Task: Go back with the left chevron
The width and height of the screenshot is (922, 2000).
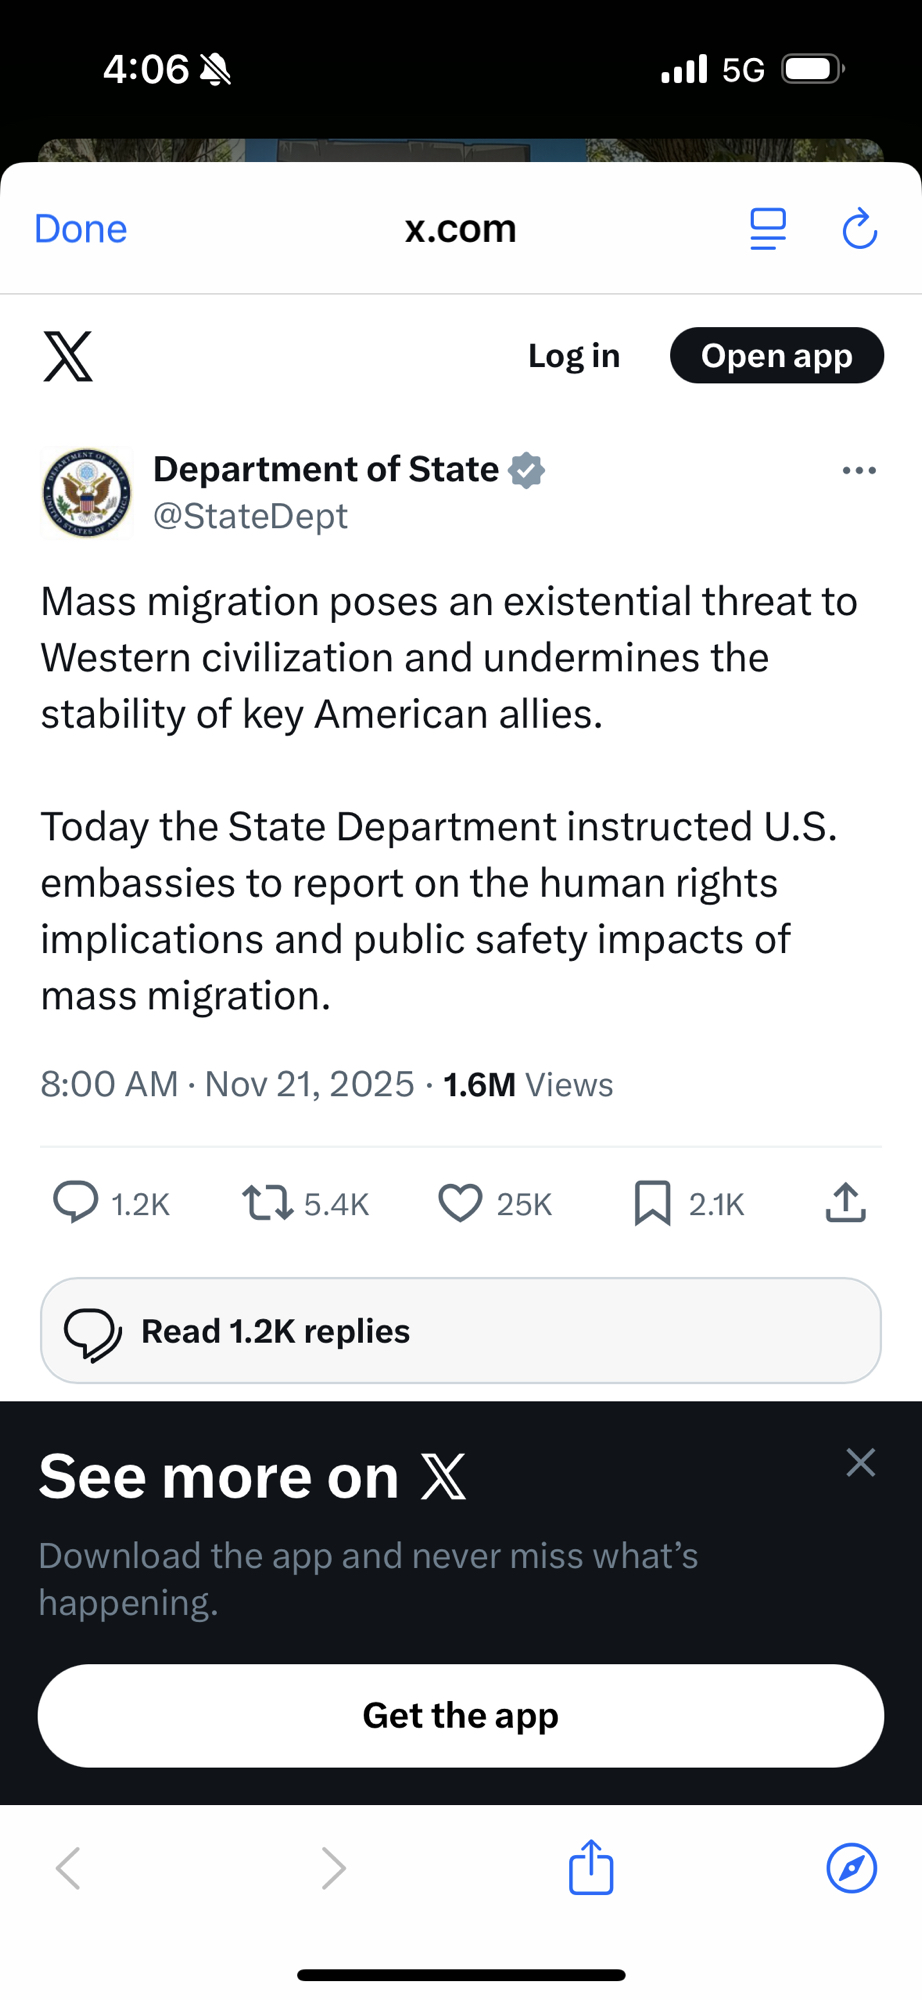Action: (x=68, y=1868)
